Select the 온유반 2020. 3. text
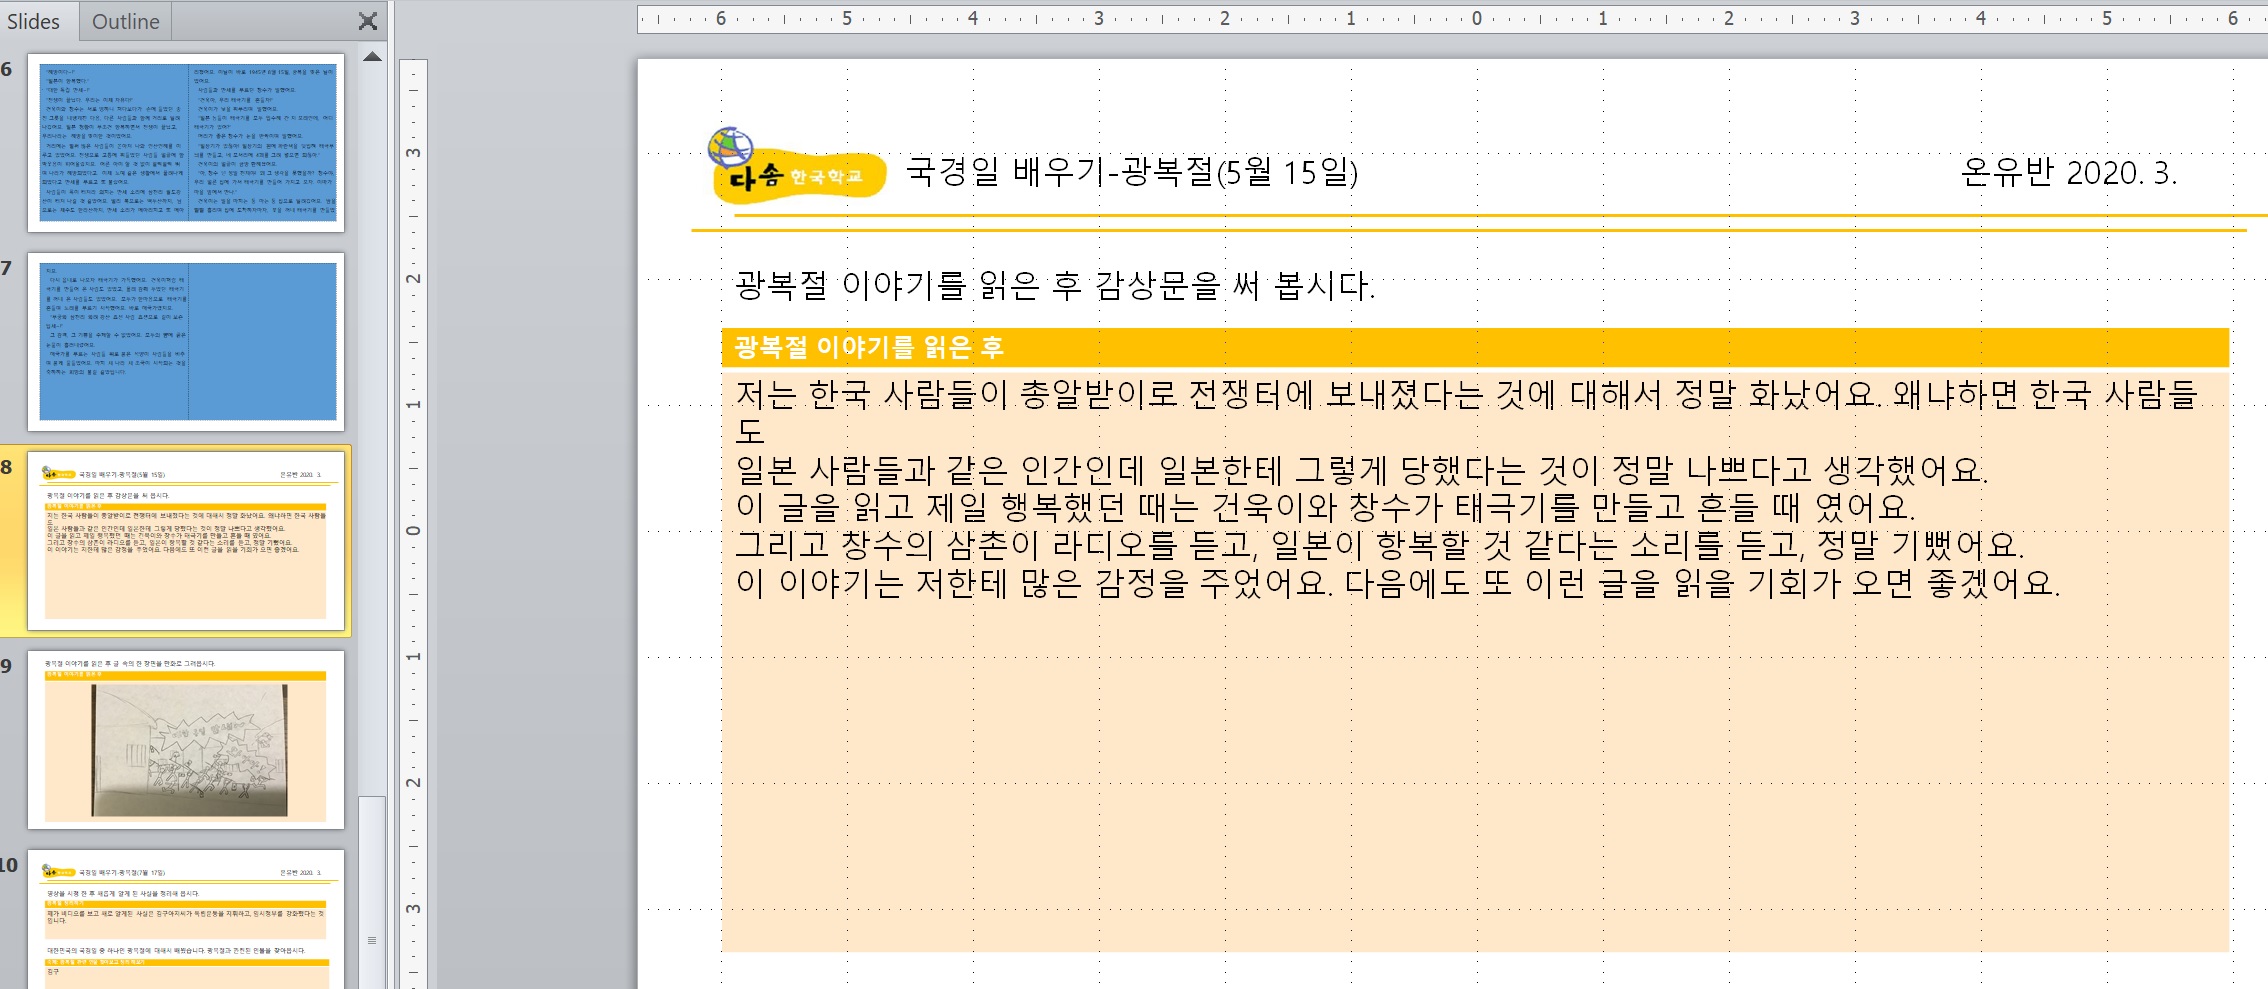2268x989 pixels. tap(2067, 173)
